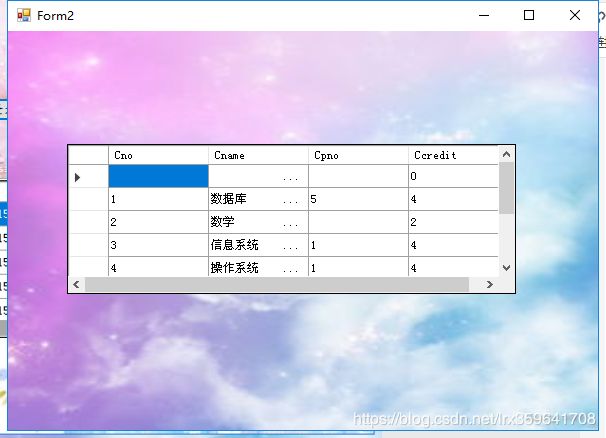Select the Cpno cell with value 5

tap(358, 199)
